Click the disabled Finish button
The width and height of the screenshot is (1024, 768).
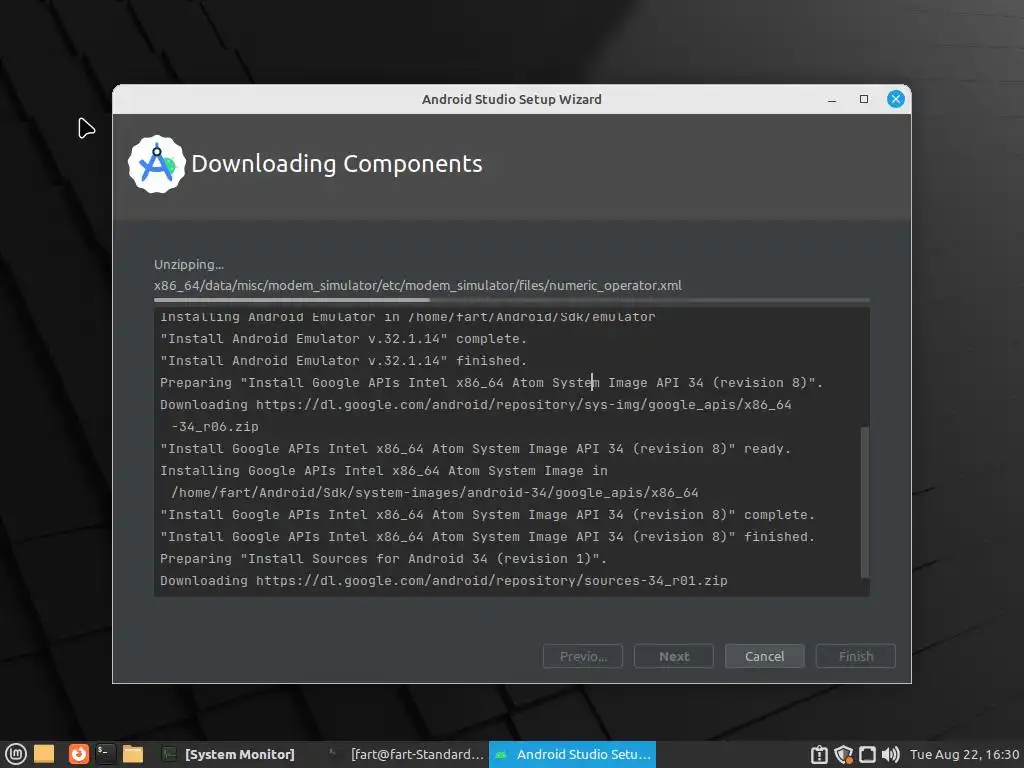point(856,656)
